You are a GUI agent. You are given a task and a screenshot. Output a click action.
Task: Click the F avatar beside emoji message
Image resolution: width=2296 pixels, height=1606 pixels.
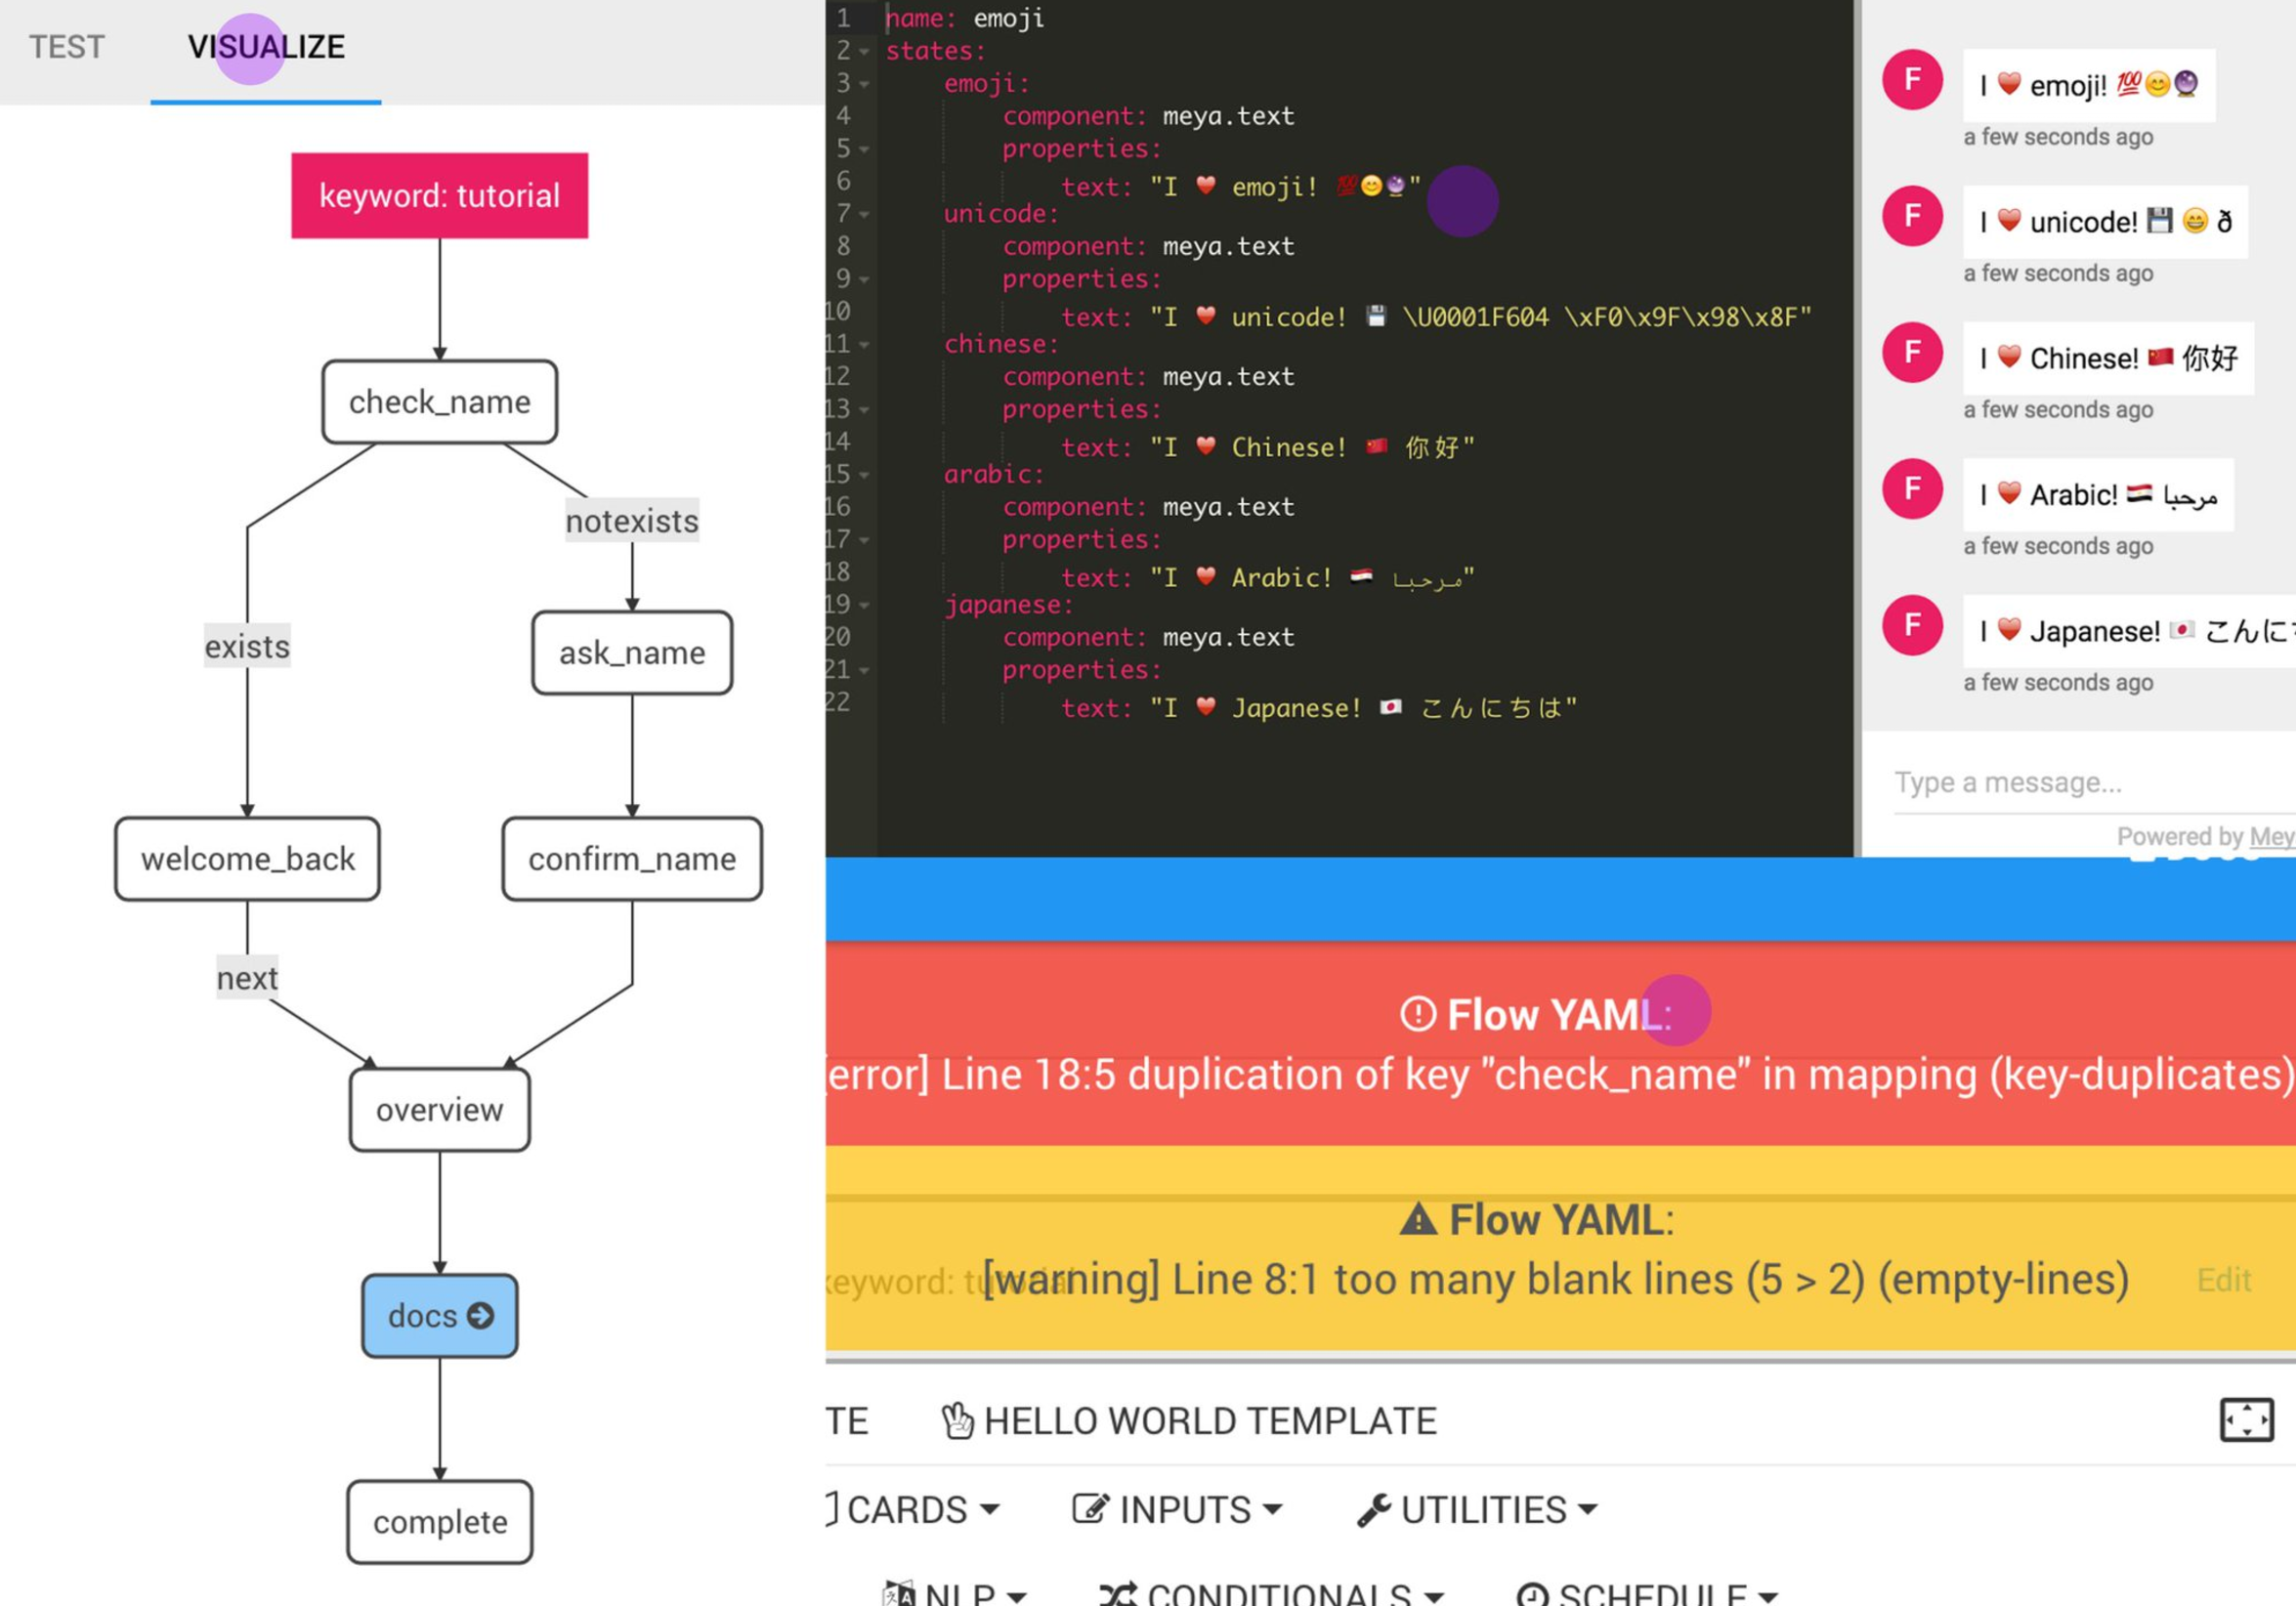point(1911,80)
